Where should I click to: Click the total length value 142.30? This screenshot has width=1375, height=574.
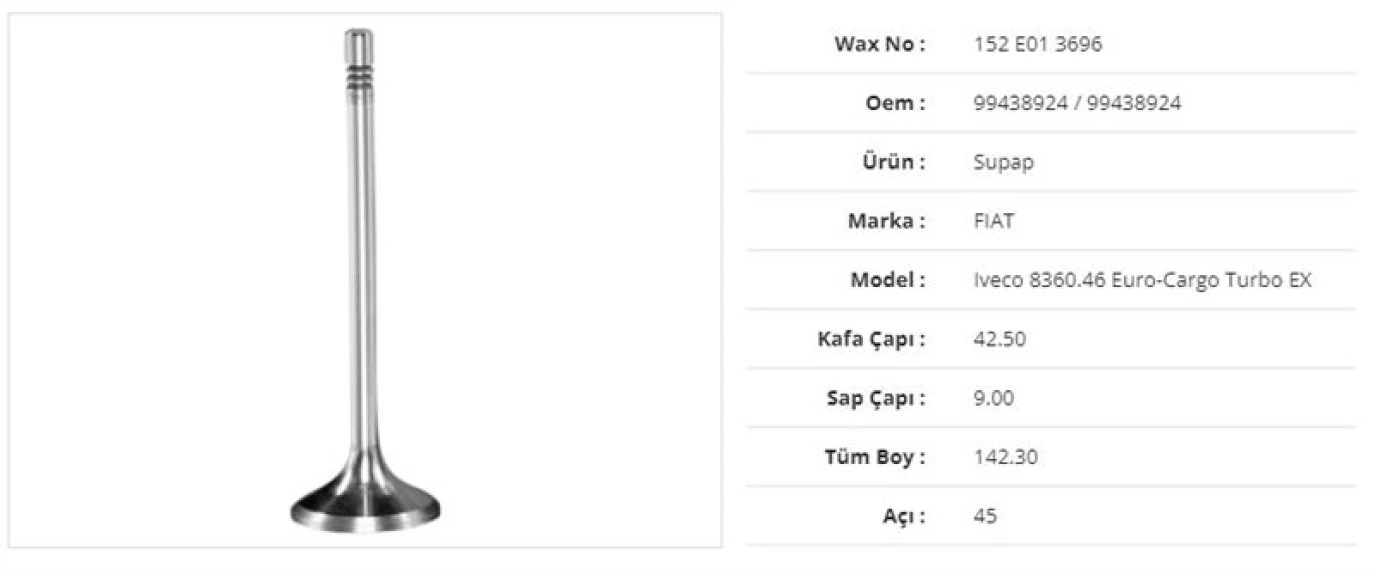[1005, 457]
